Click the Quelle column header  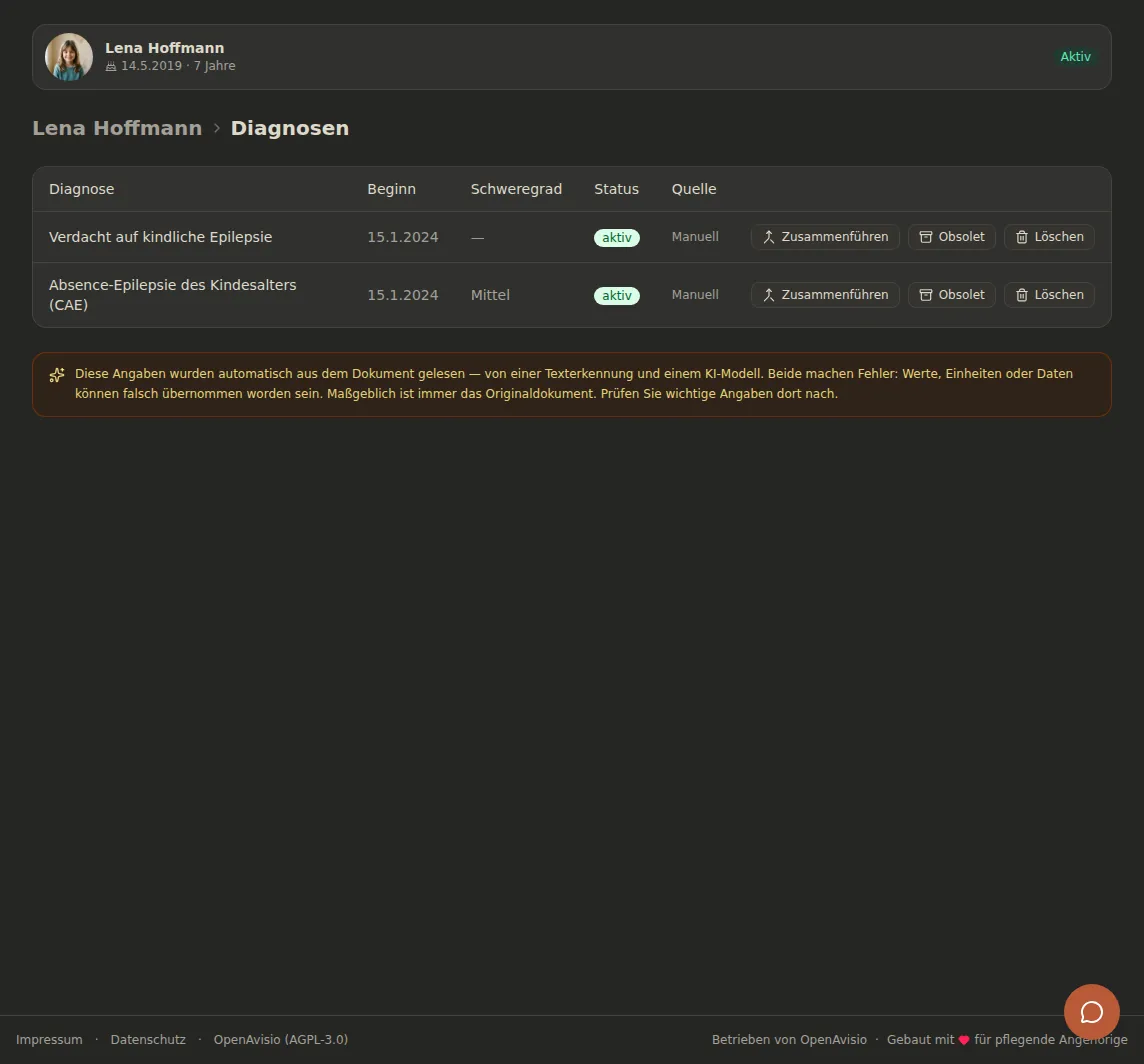[694, 189]
